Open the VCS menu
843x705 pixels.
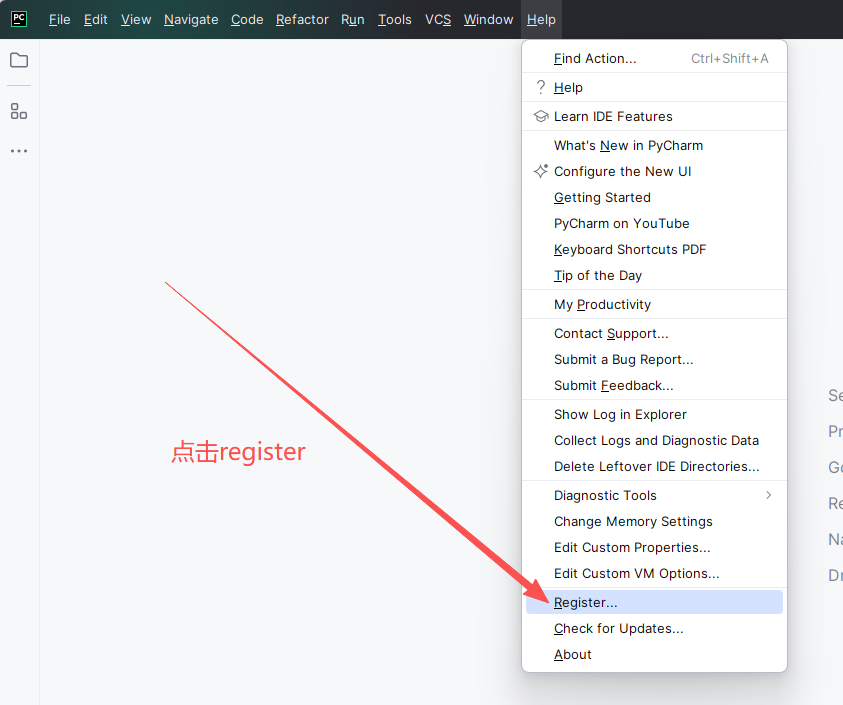pos(438,20)
